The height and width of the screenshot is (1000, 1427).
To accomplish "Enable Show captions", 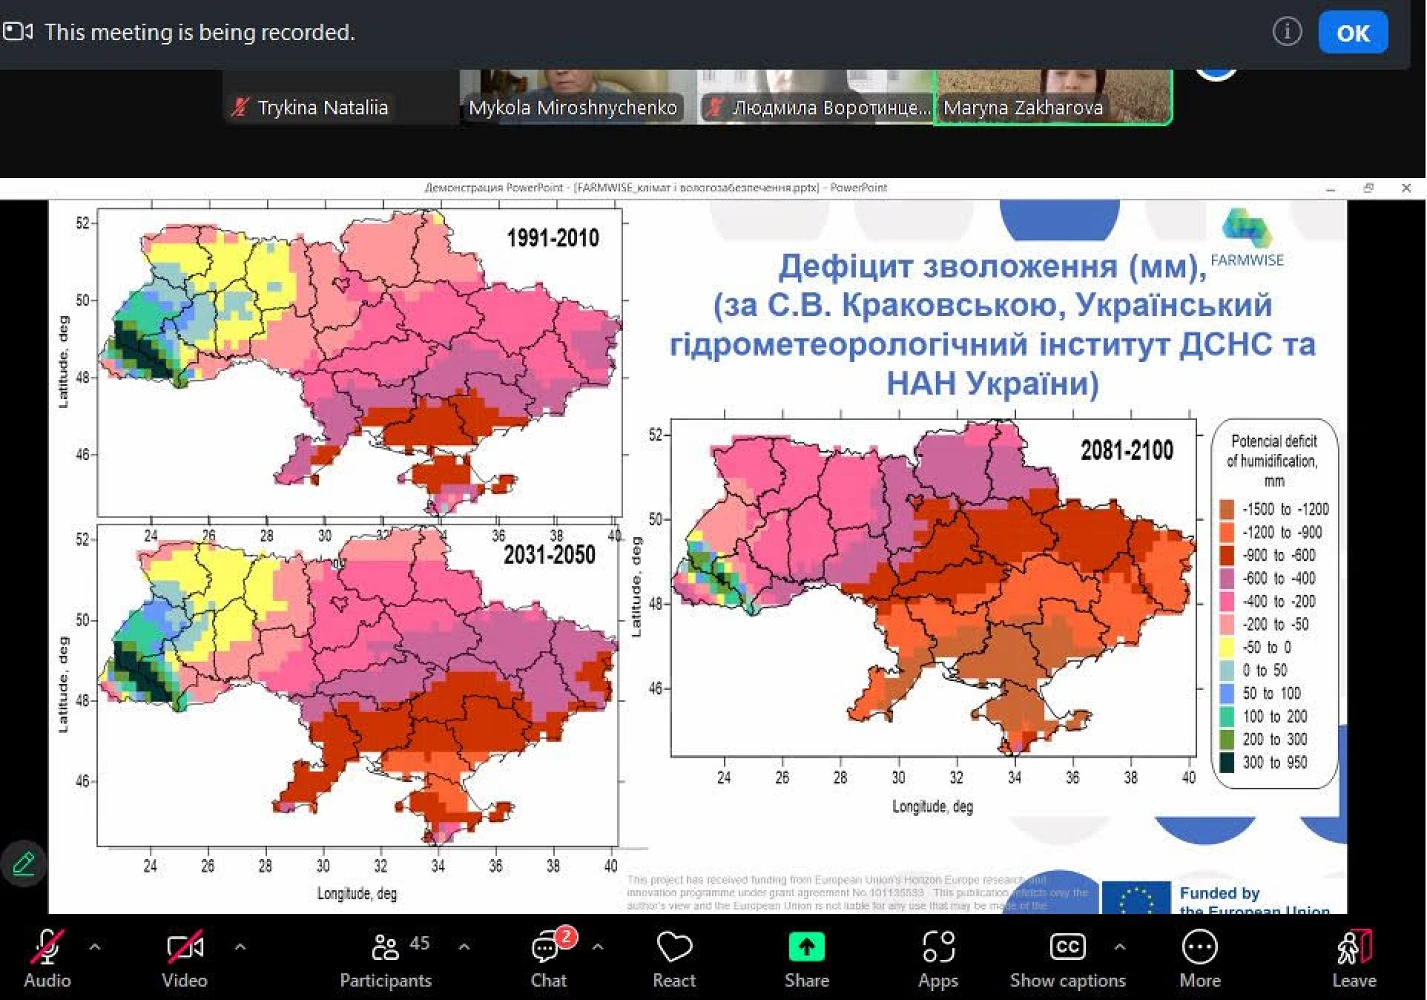I will 1067,958.
